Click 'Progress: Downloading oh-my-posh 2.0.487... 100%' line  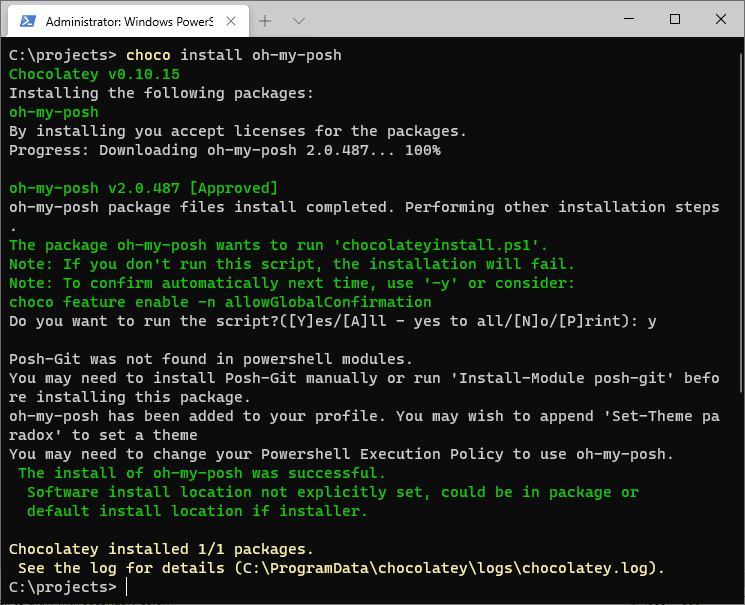[x=225, y=150]
